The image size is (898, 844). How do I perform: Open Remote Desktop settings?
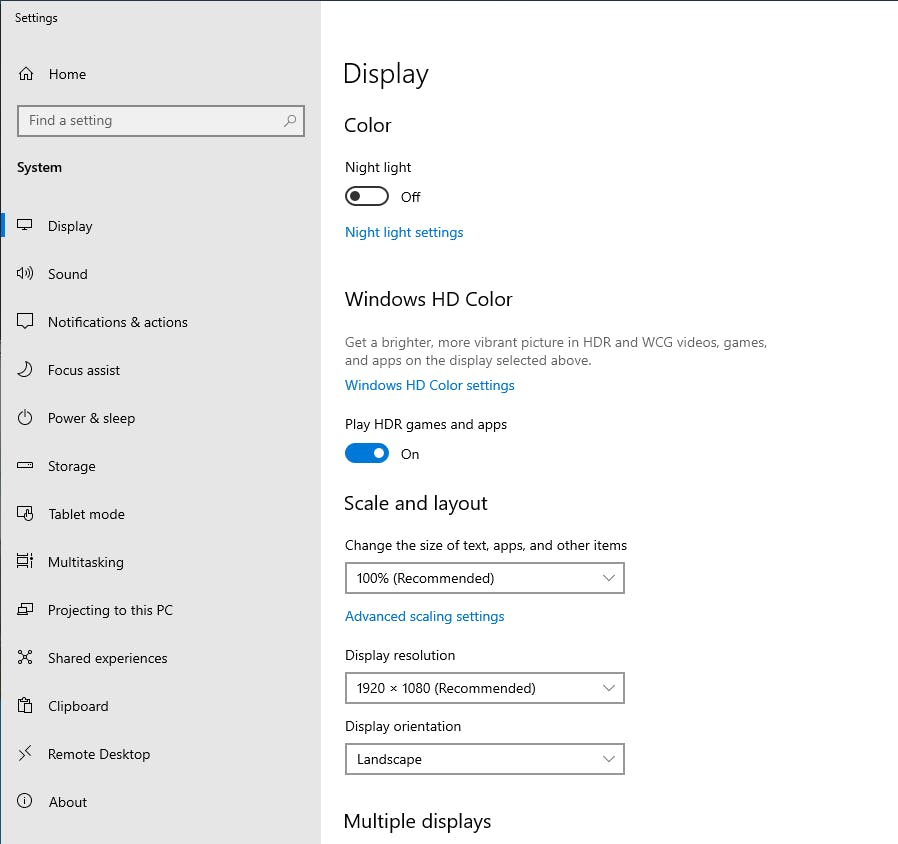(160, 755)
